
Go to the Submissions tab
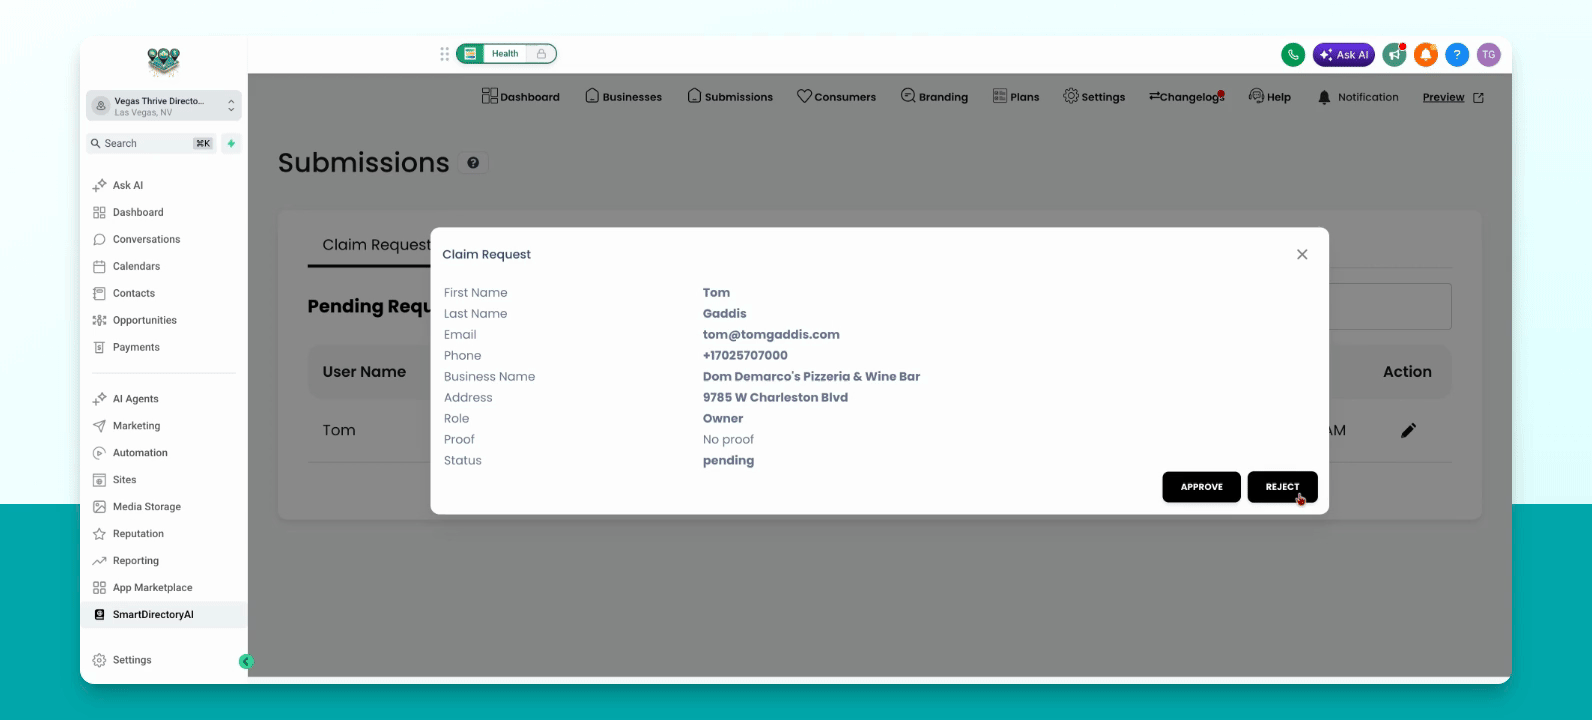[730, 97]
